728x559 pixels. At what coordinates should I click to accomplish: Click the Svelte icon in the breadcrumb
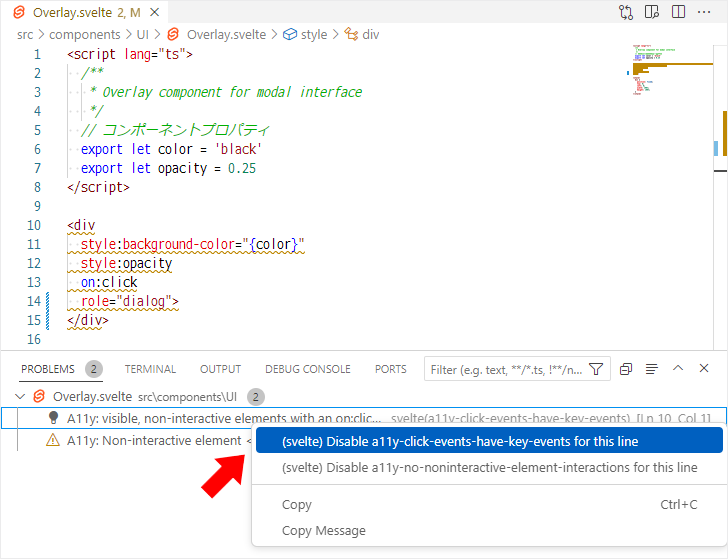pos(173,34)
